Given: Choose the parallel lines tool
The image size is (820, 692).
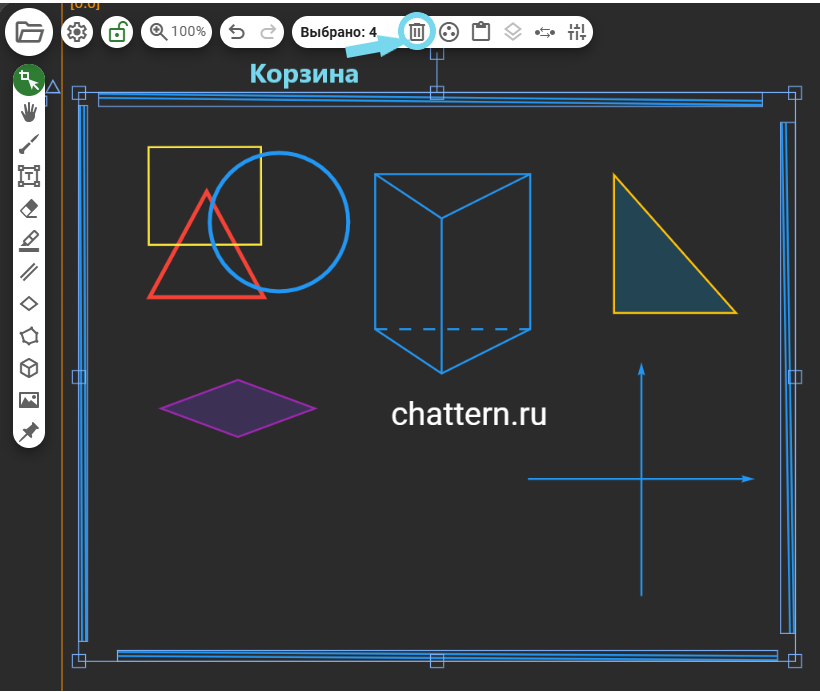Looking at the screenshot, I should (29, 271).
